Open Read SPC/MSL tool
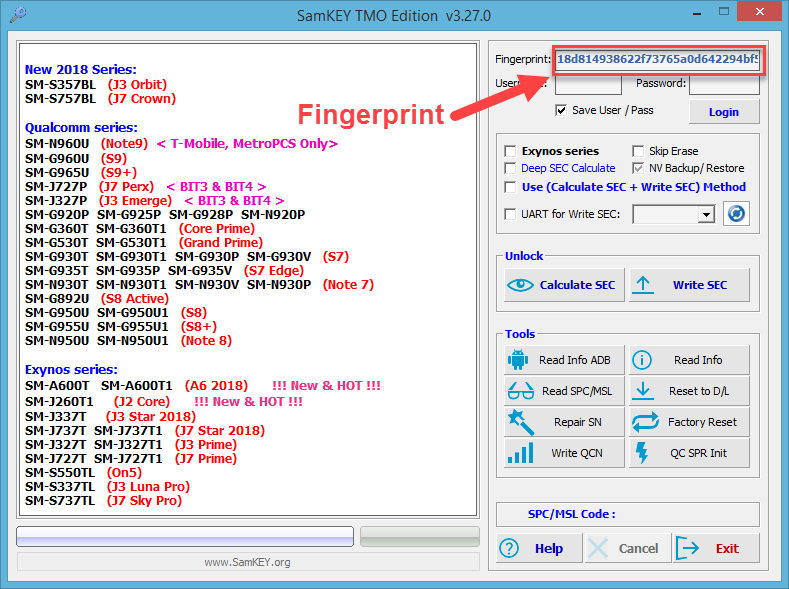The height and width of the screenshot is (589, 789). point(564,391)
